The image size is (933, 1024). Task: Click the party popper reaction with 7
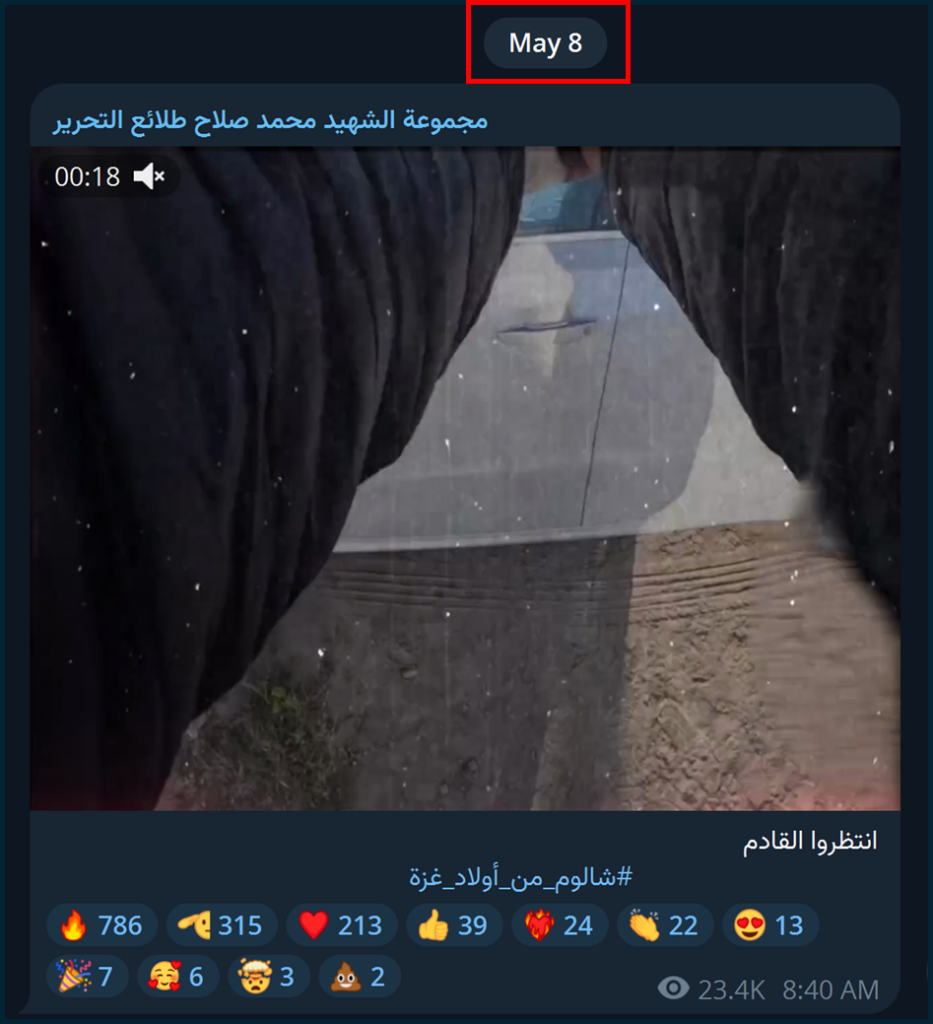pyautogui.click(x=87, y=977)
